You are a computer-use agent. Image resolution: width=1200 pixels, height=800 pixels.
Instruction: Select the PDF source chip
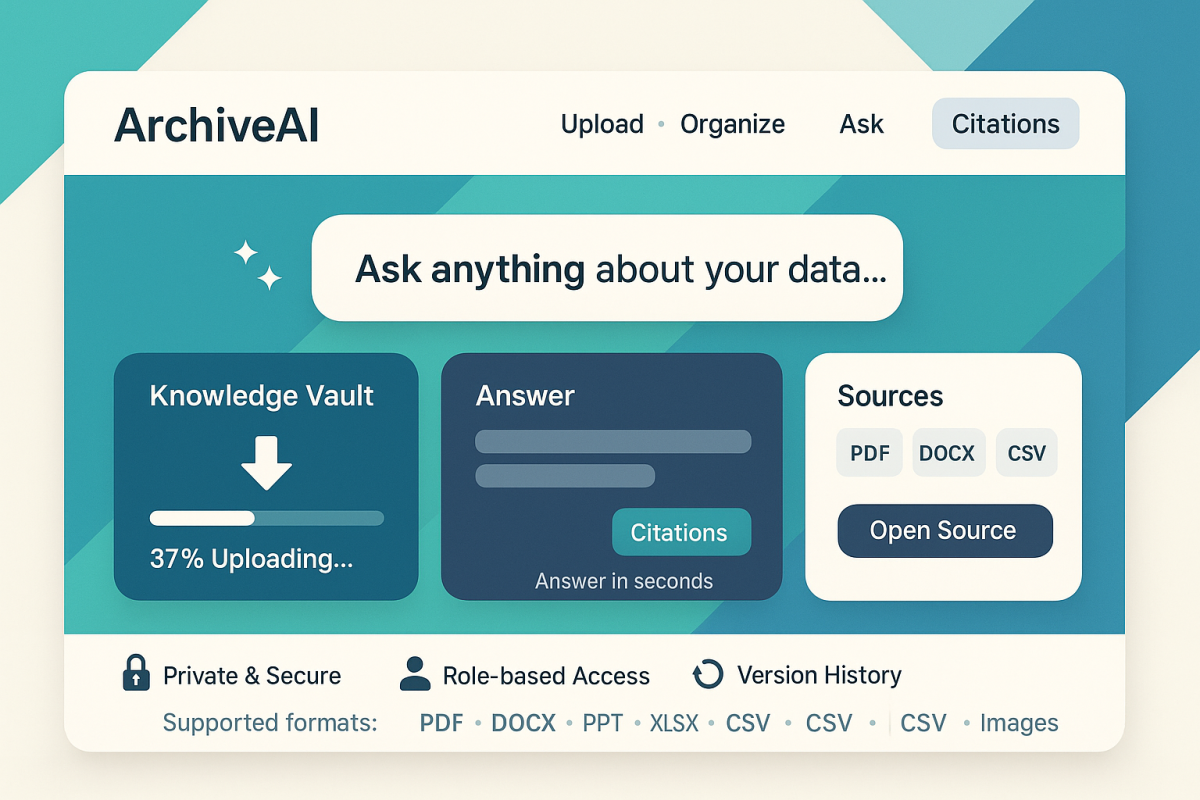click(869, 453)
